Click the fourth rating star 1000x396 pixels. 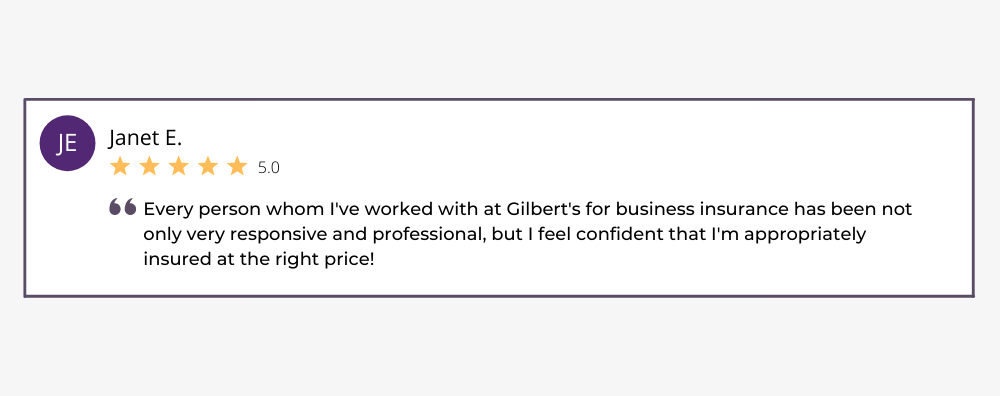(x=208, y=166)
